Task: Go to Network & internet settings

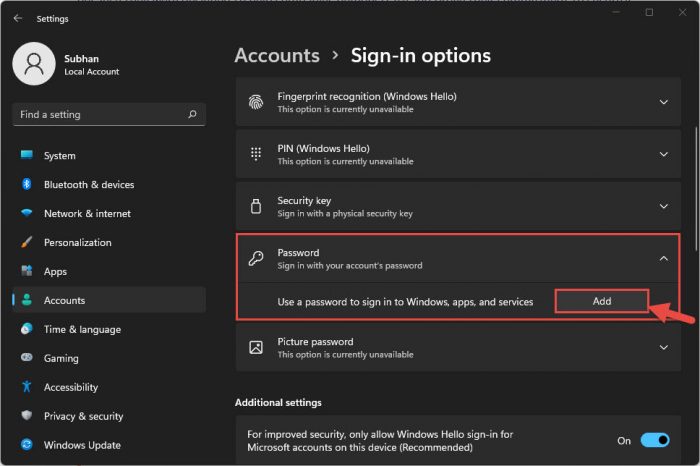Action: [x=109, y=213]
